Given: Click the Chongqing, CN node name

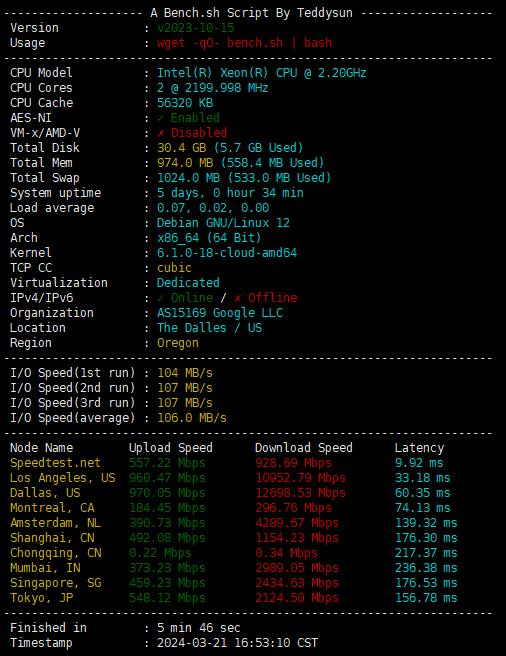Looking at the screenshot, I should 55,553.
